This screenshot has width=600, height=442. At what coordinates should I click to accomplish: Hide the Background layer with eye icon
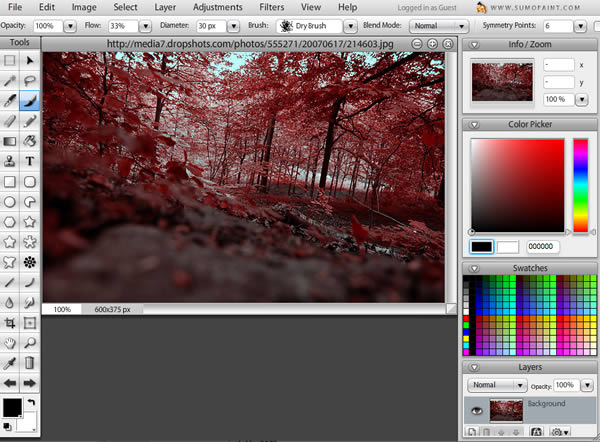click(476, 411)
